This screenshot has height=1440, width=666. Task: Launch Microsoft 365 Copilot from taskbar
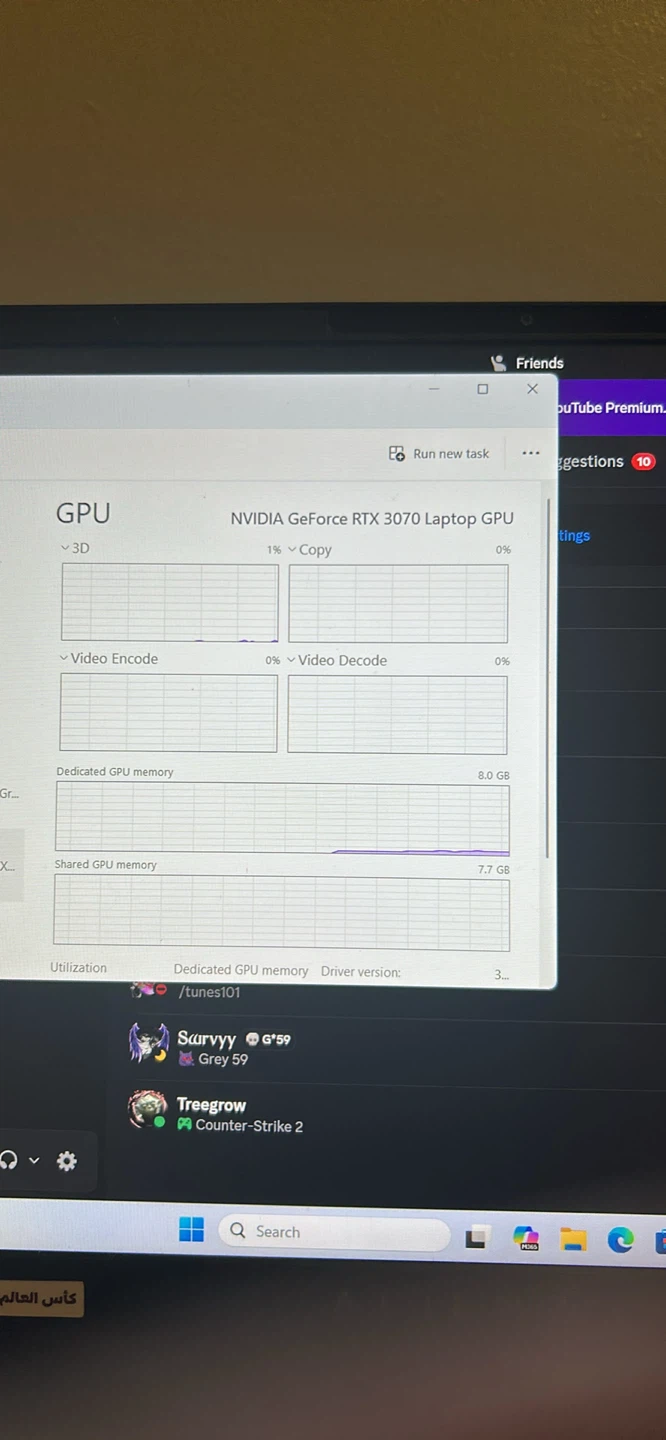point(526,1238)
